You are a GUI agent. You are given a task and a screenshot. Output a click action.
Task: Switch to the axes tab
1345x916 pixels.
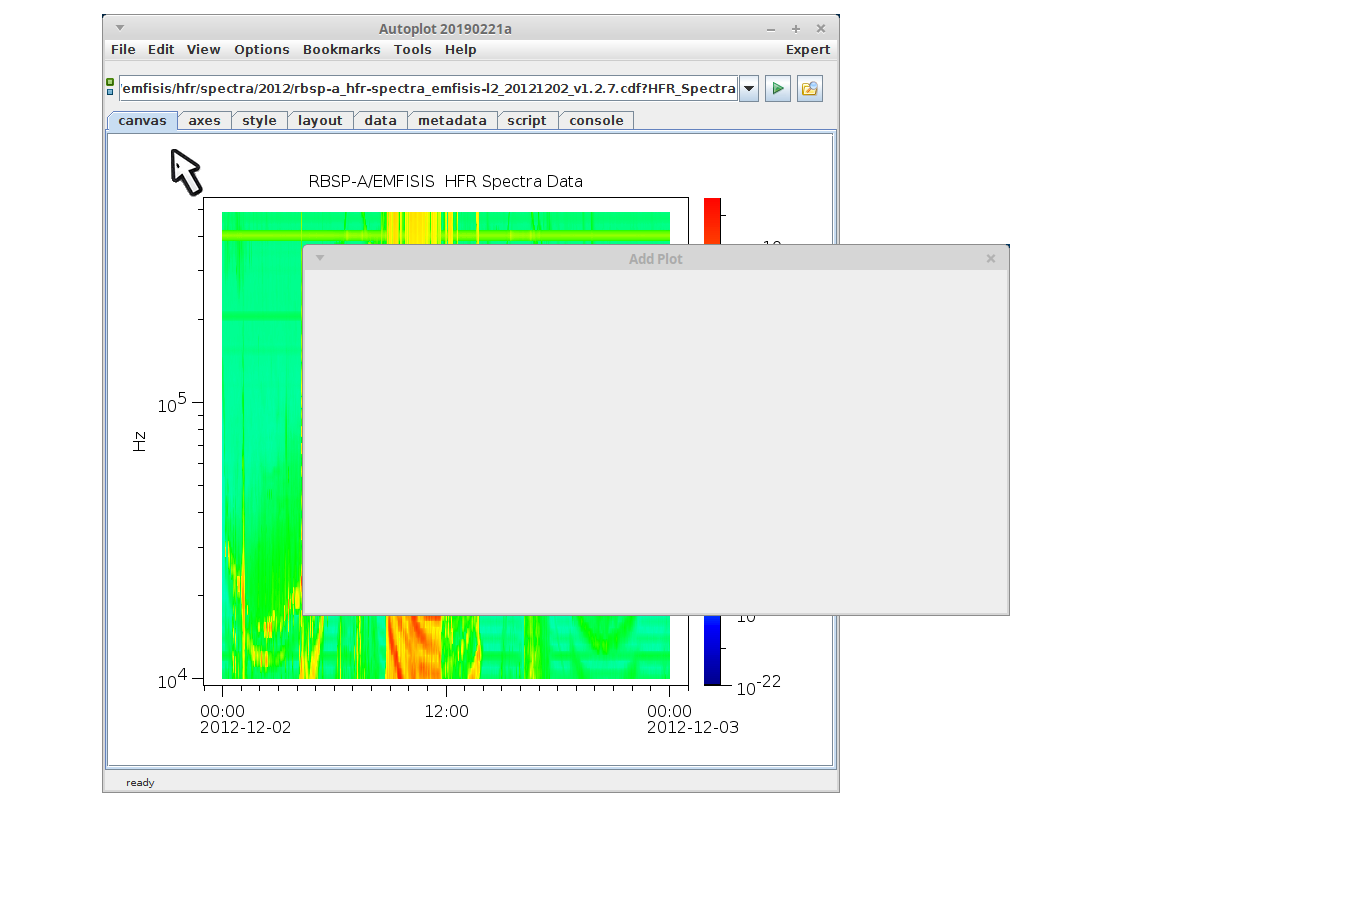pyautogui.click(x=204, y=121)
